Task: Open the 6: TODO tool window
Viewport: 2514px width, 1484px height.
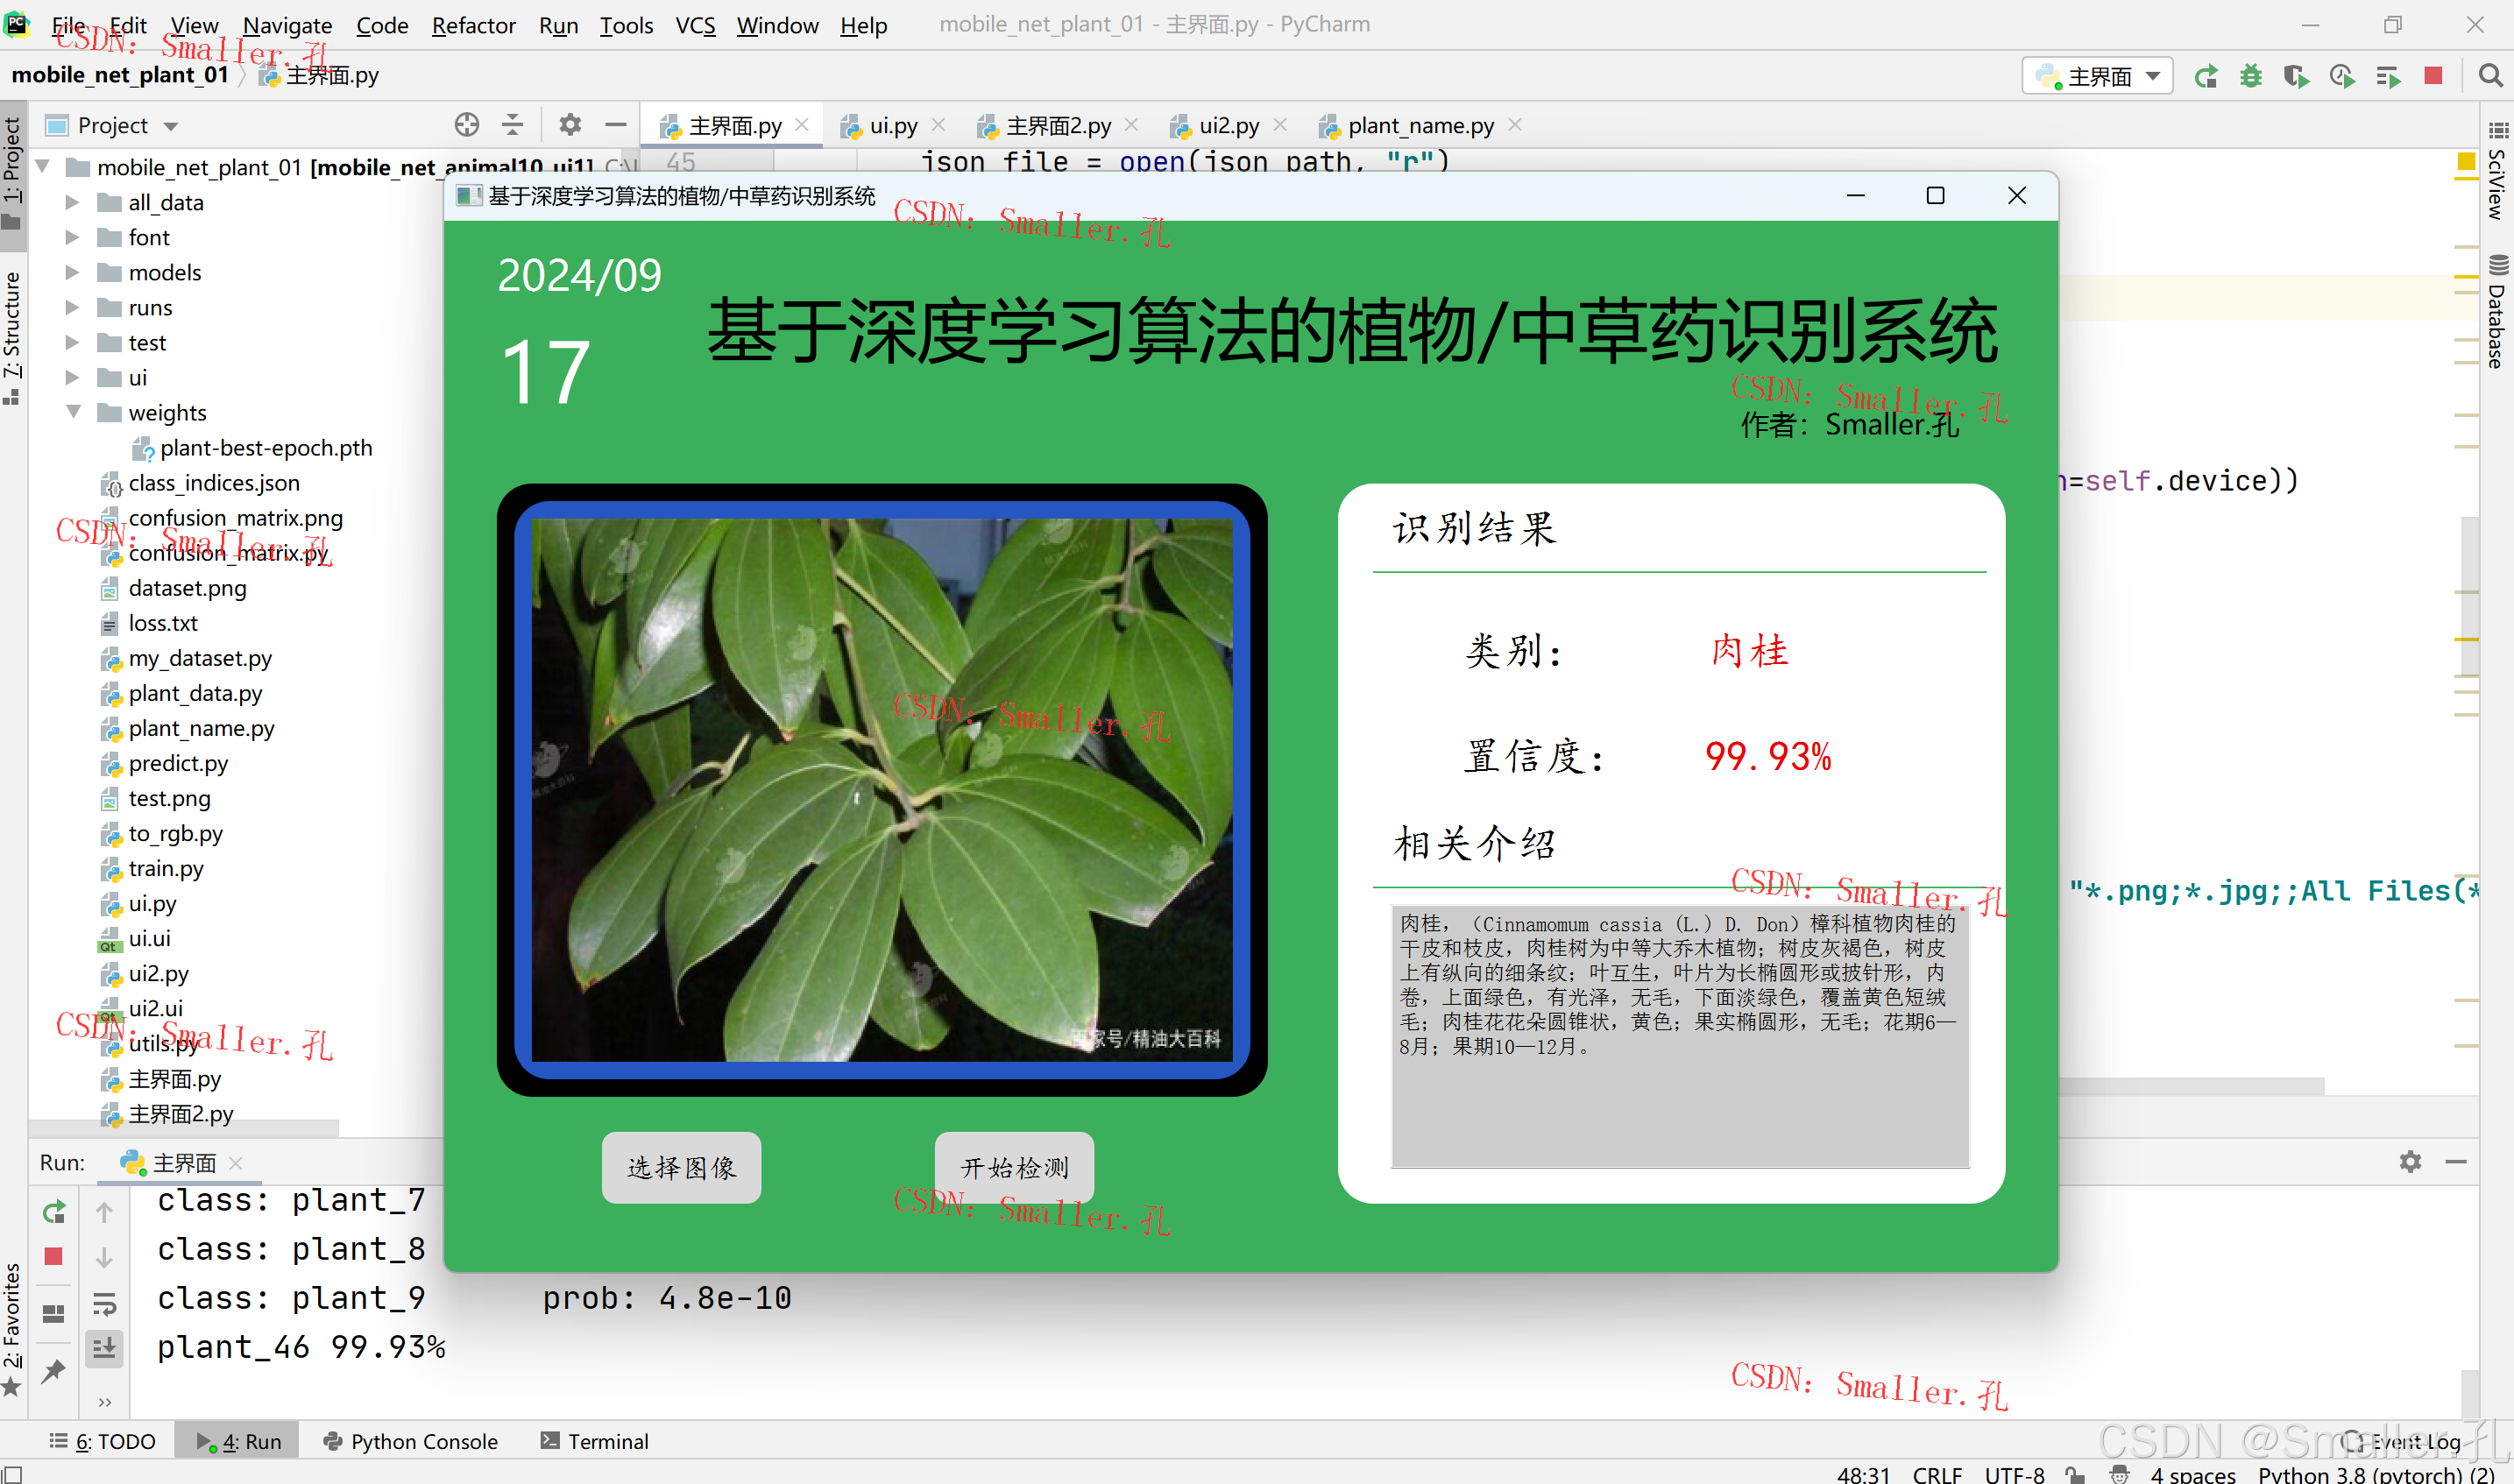Action: pyautogui.click(x=103, y=1441)
